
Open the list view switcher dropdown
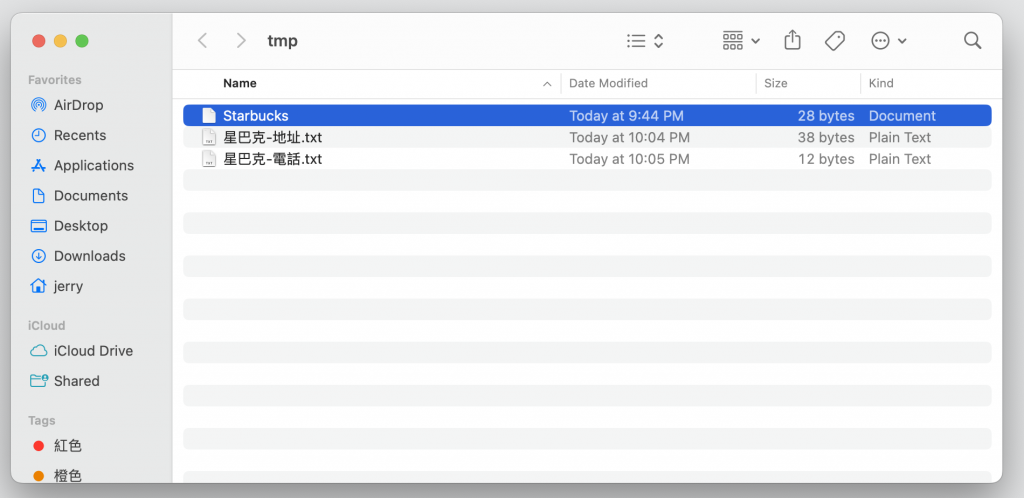click(x=645, y=40)
